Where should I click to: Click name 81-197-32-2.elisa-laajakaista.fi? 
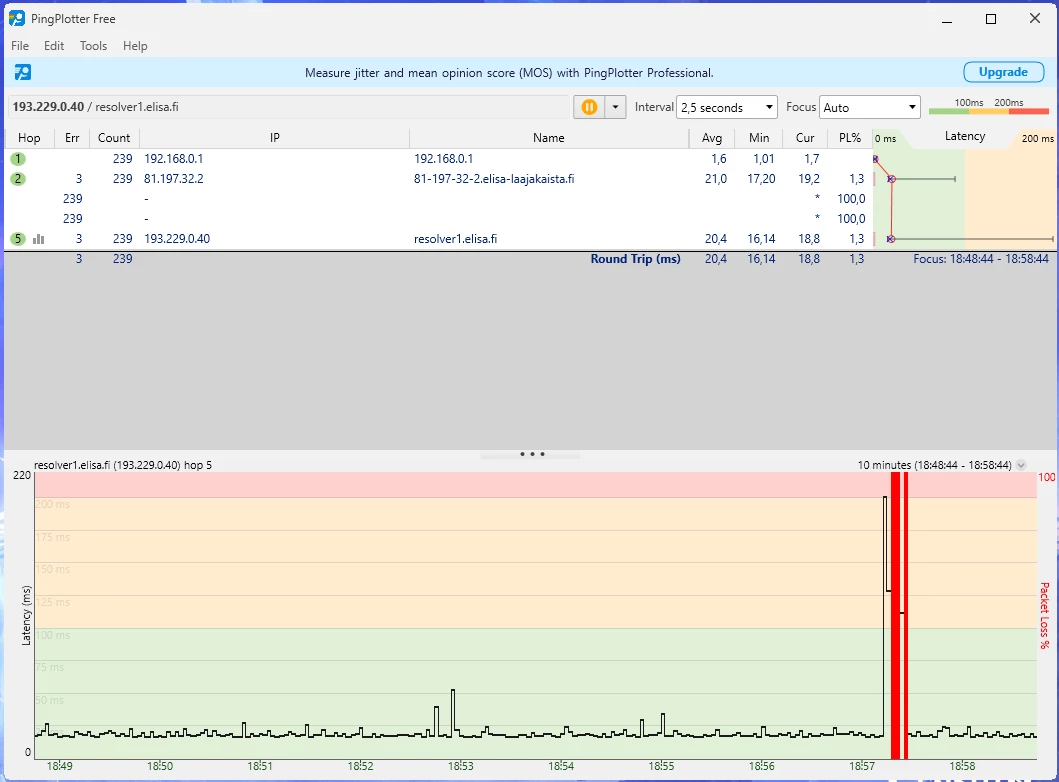pos(494,179)
